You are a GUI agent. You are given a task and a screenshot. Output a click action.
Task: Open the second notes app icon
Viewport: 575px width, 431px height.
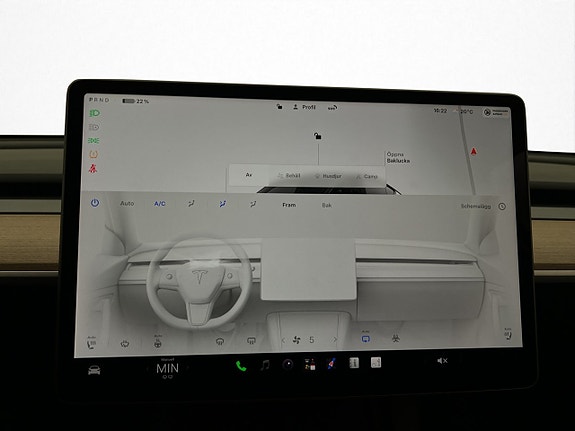pyautogui.click(x=376, y=362)
